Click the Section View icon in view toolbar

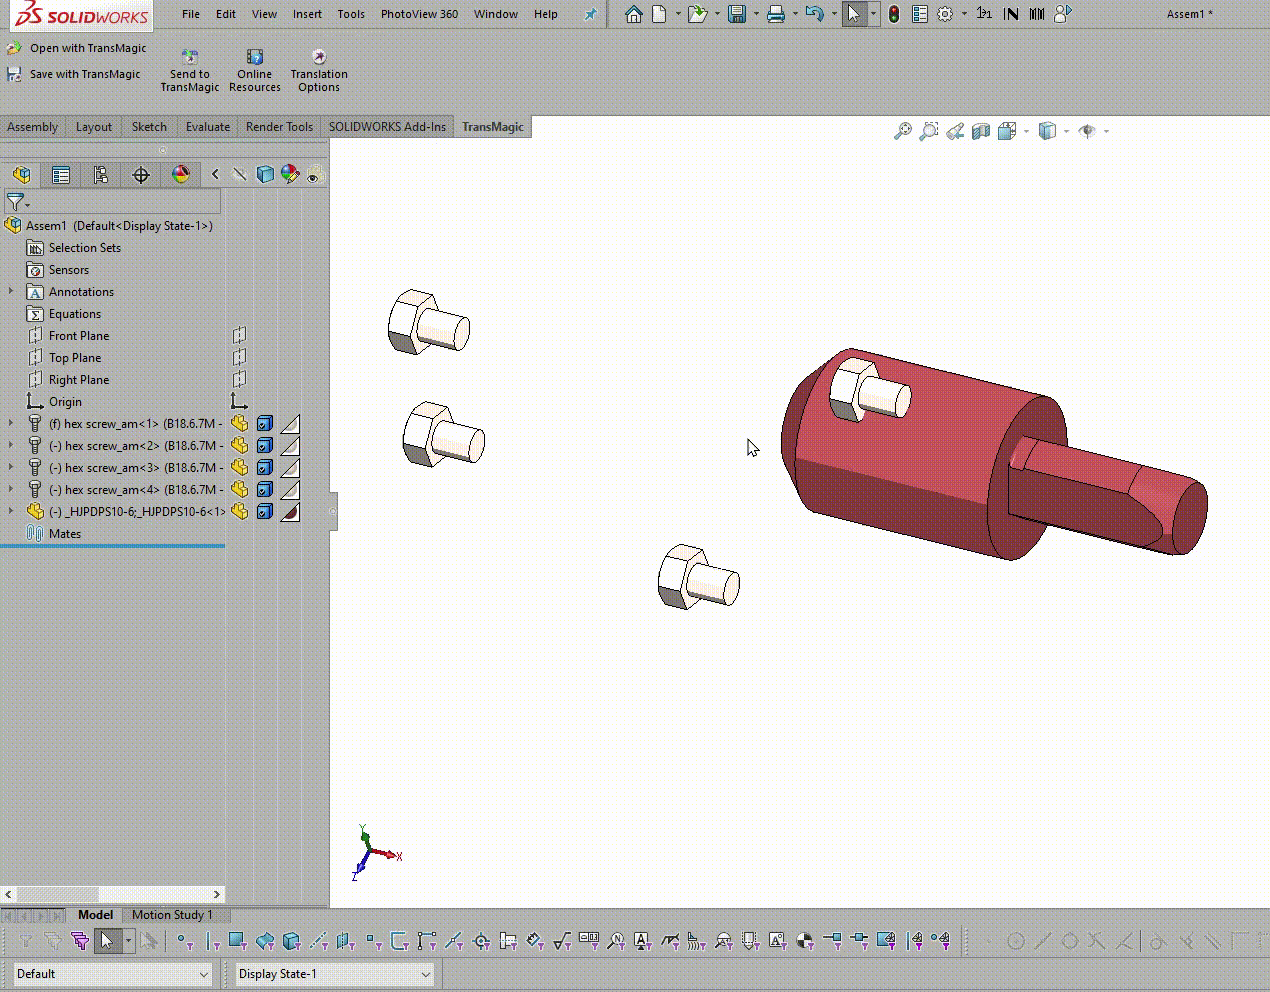point(981,131)
